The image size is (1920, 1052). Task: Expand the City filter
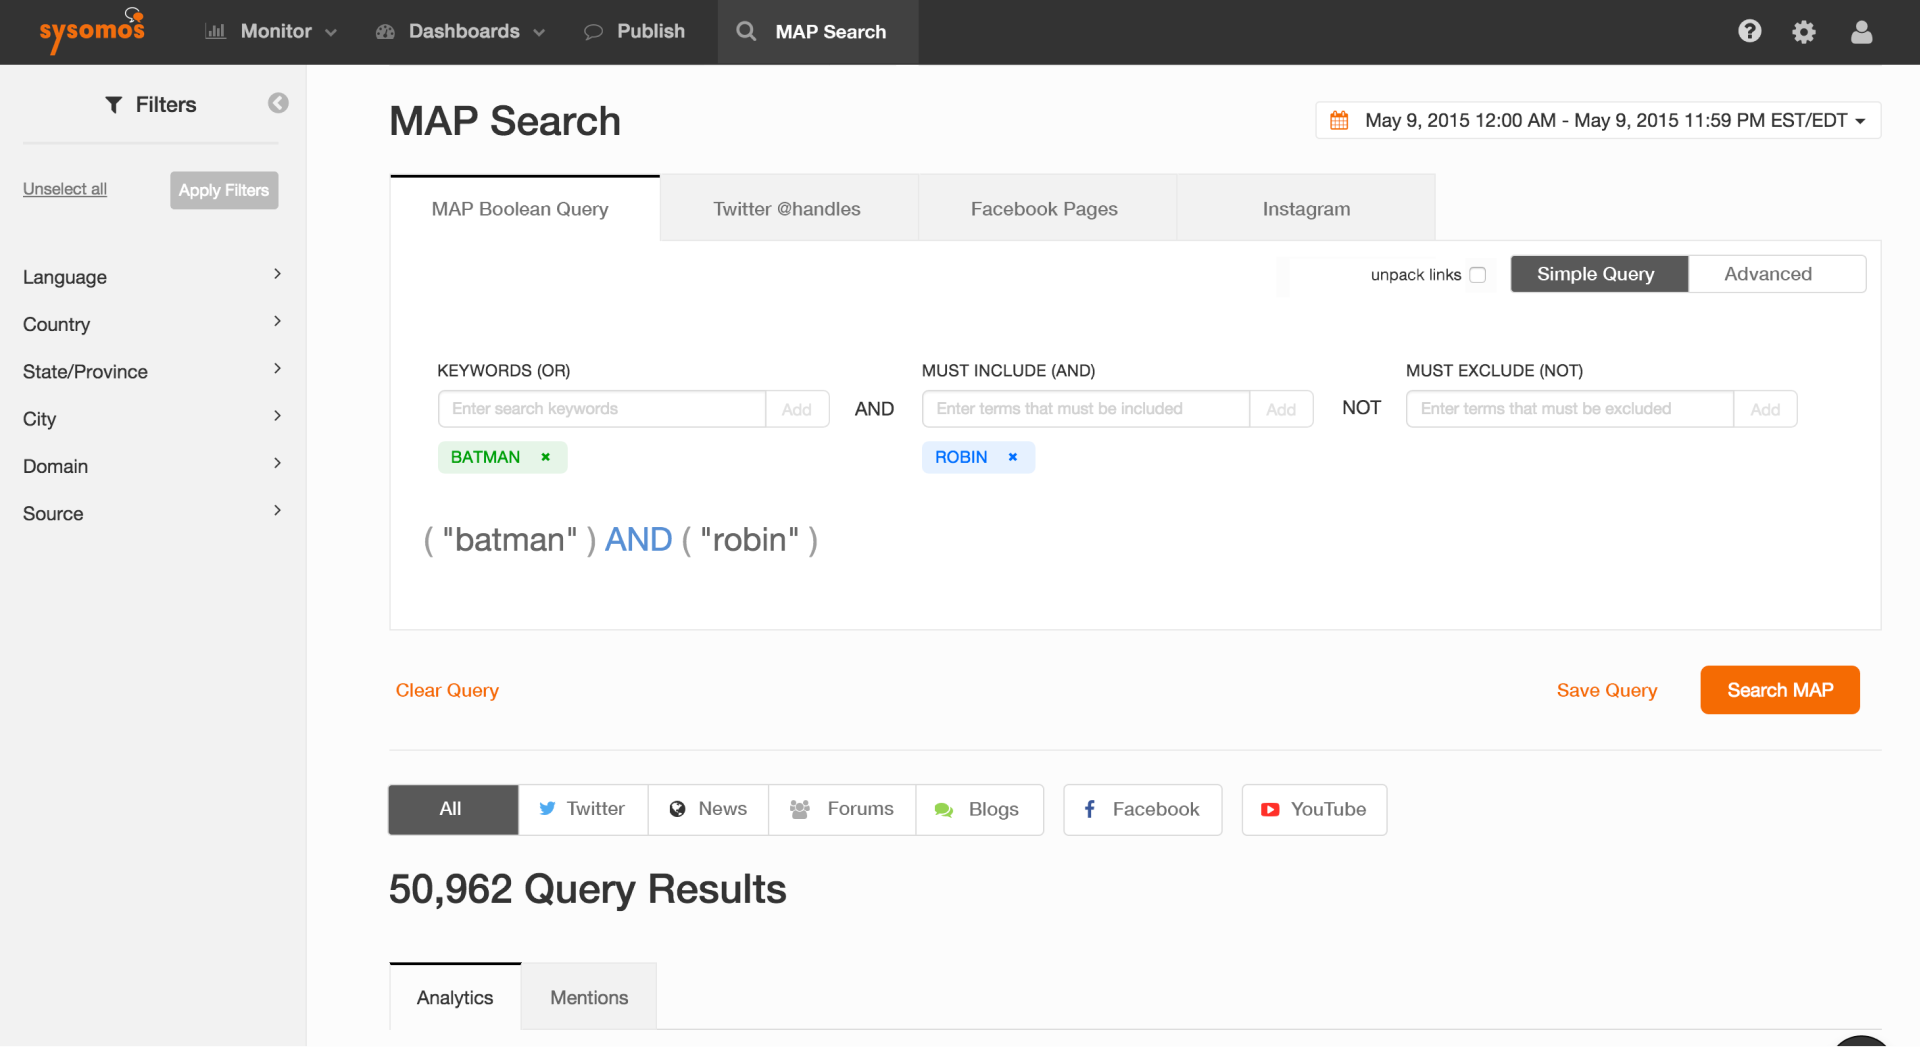[x=151, y=418]
